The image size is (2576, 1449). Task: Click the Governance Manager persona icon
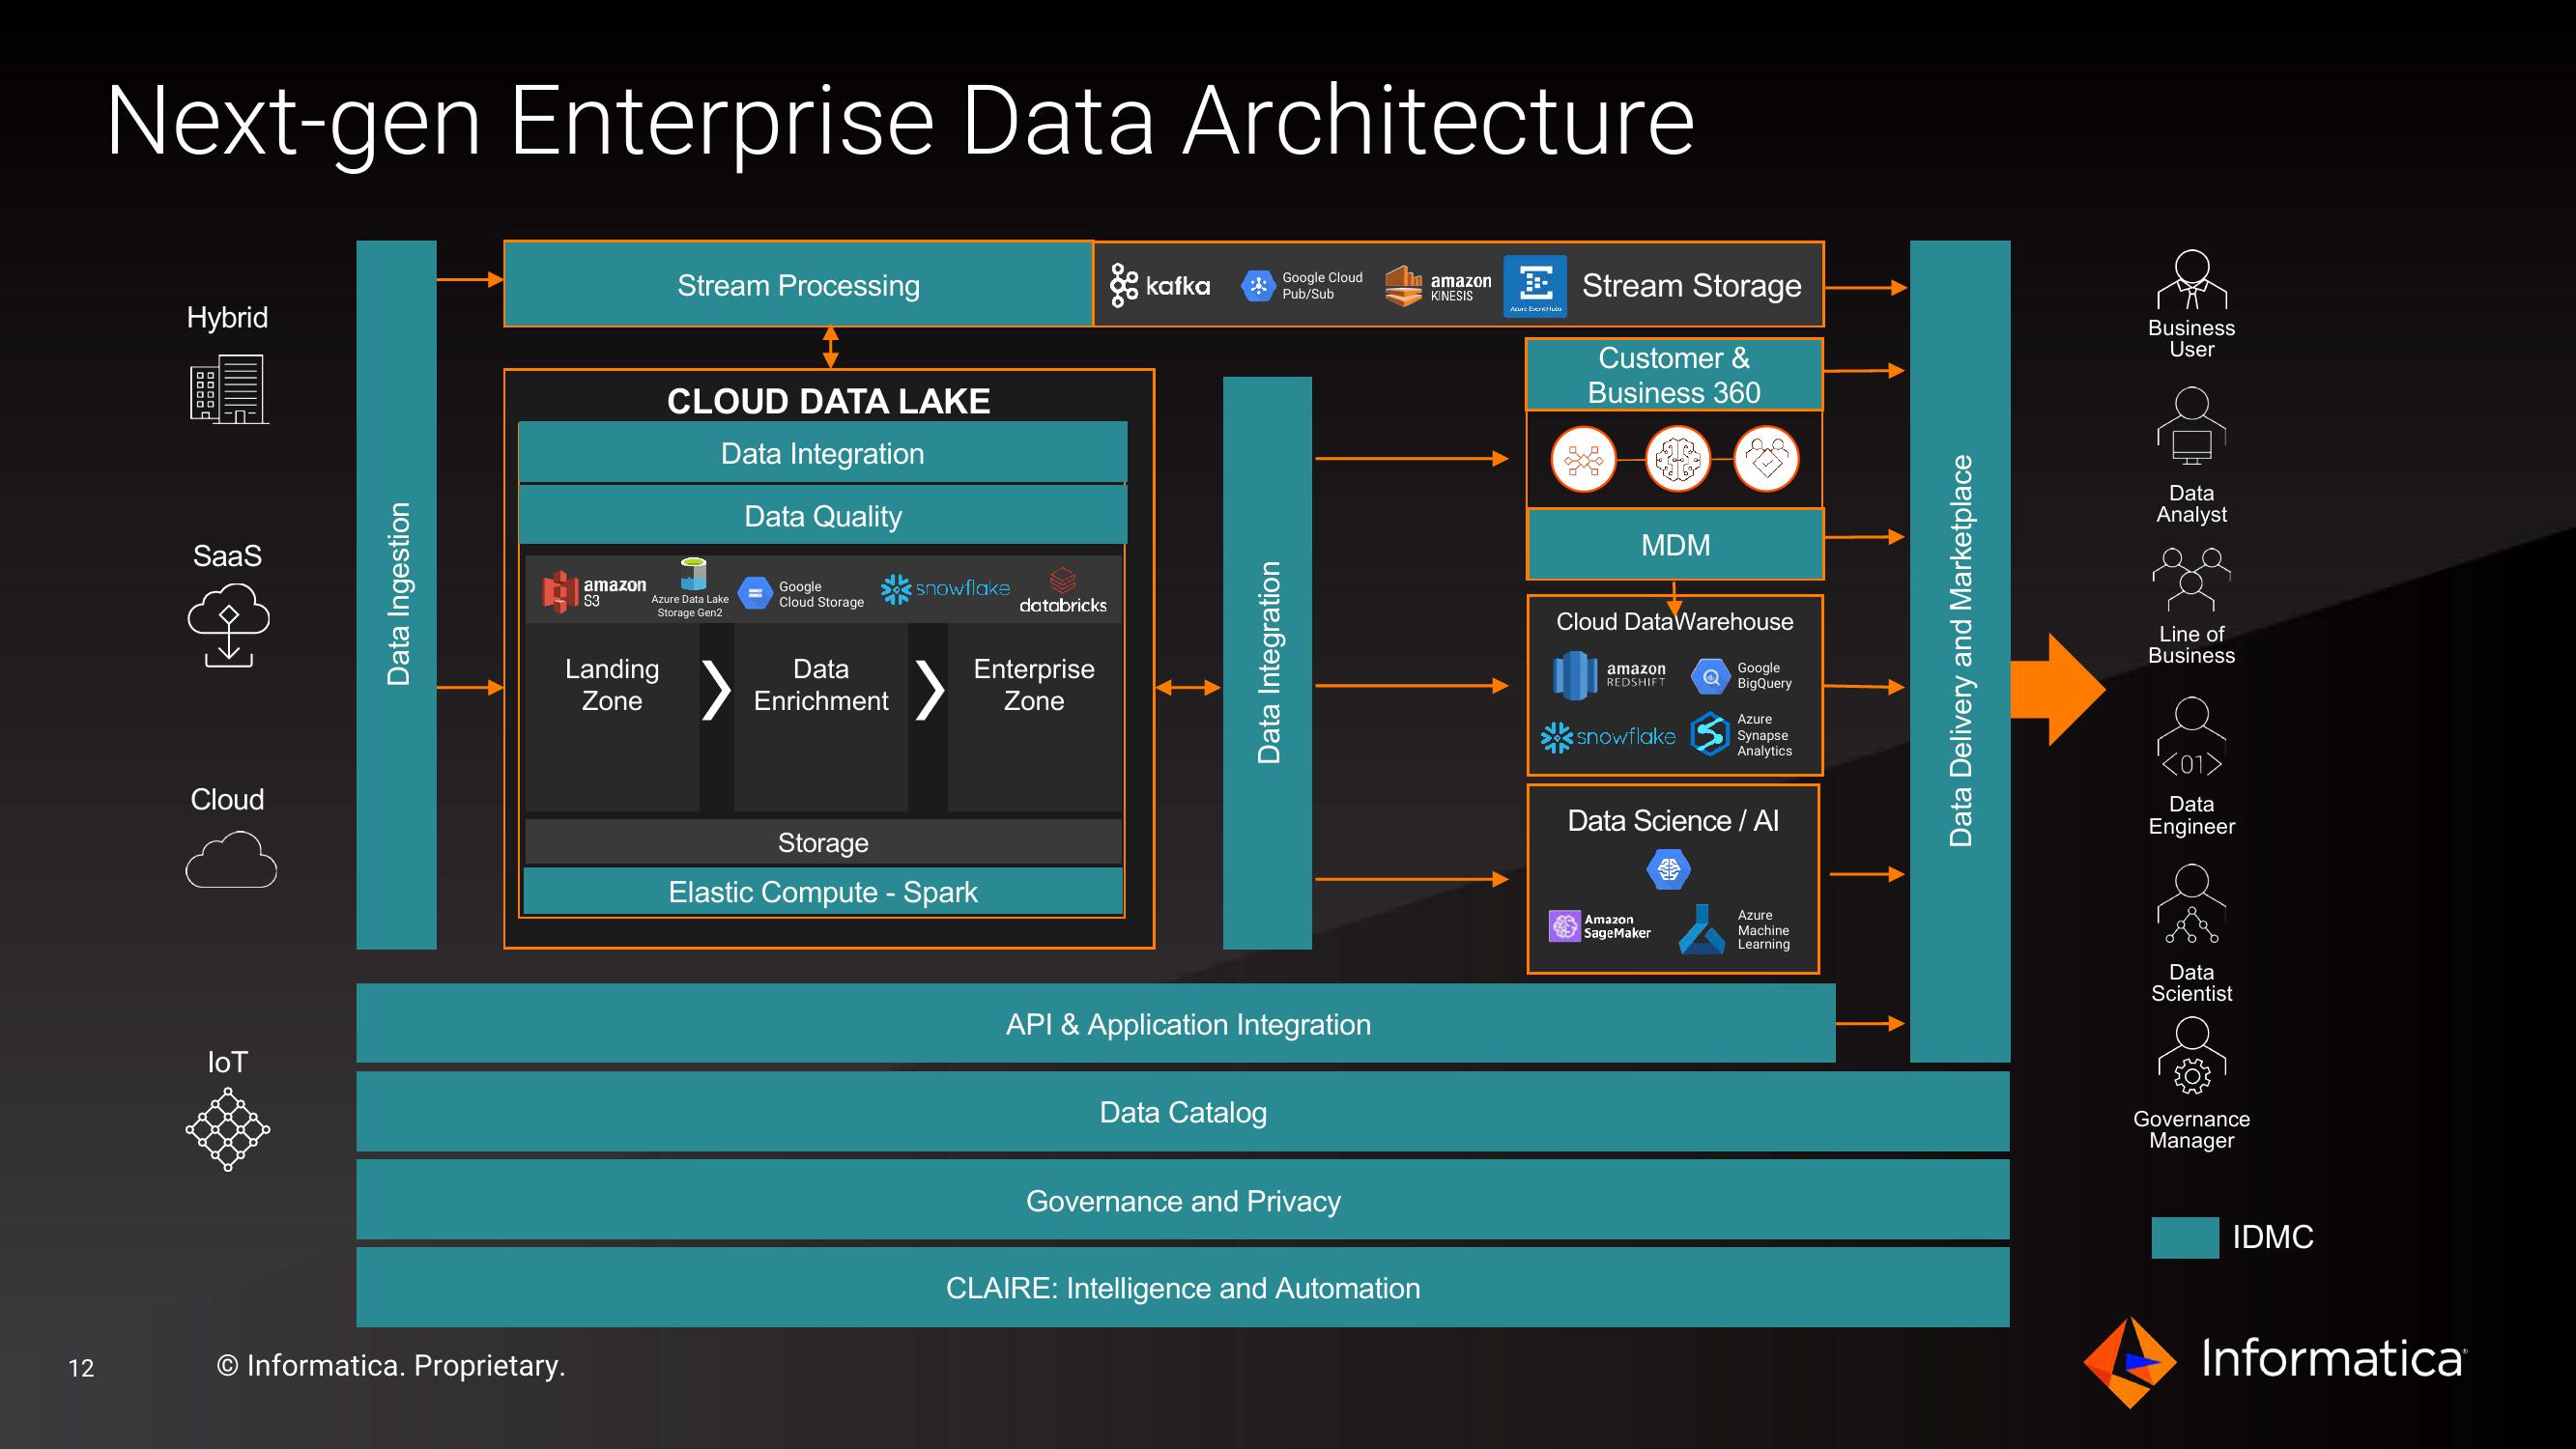[x=2192, y=1057]
